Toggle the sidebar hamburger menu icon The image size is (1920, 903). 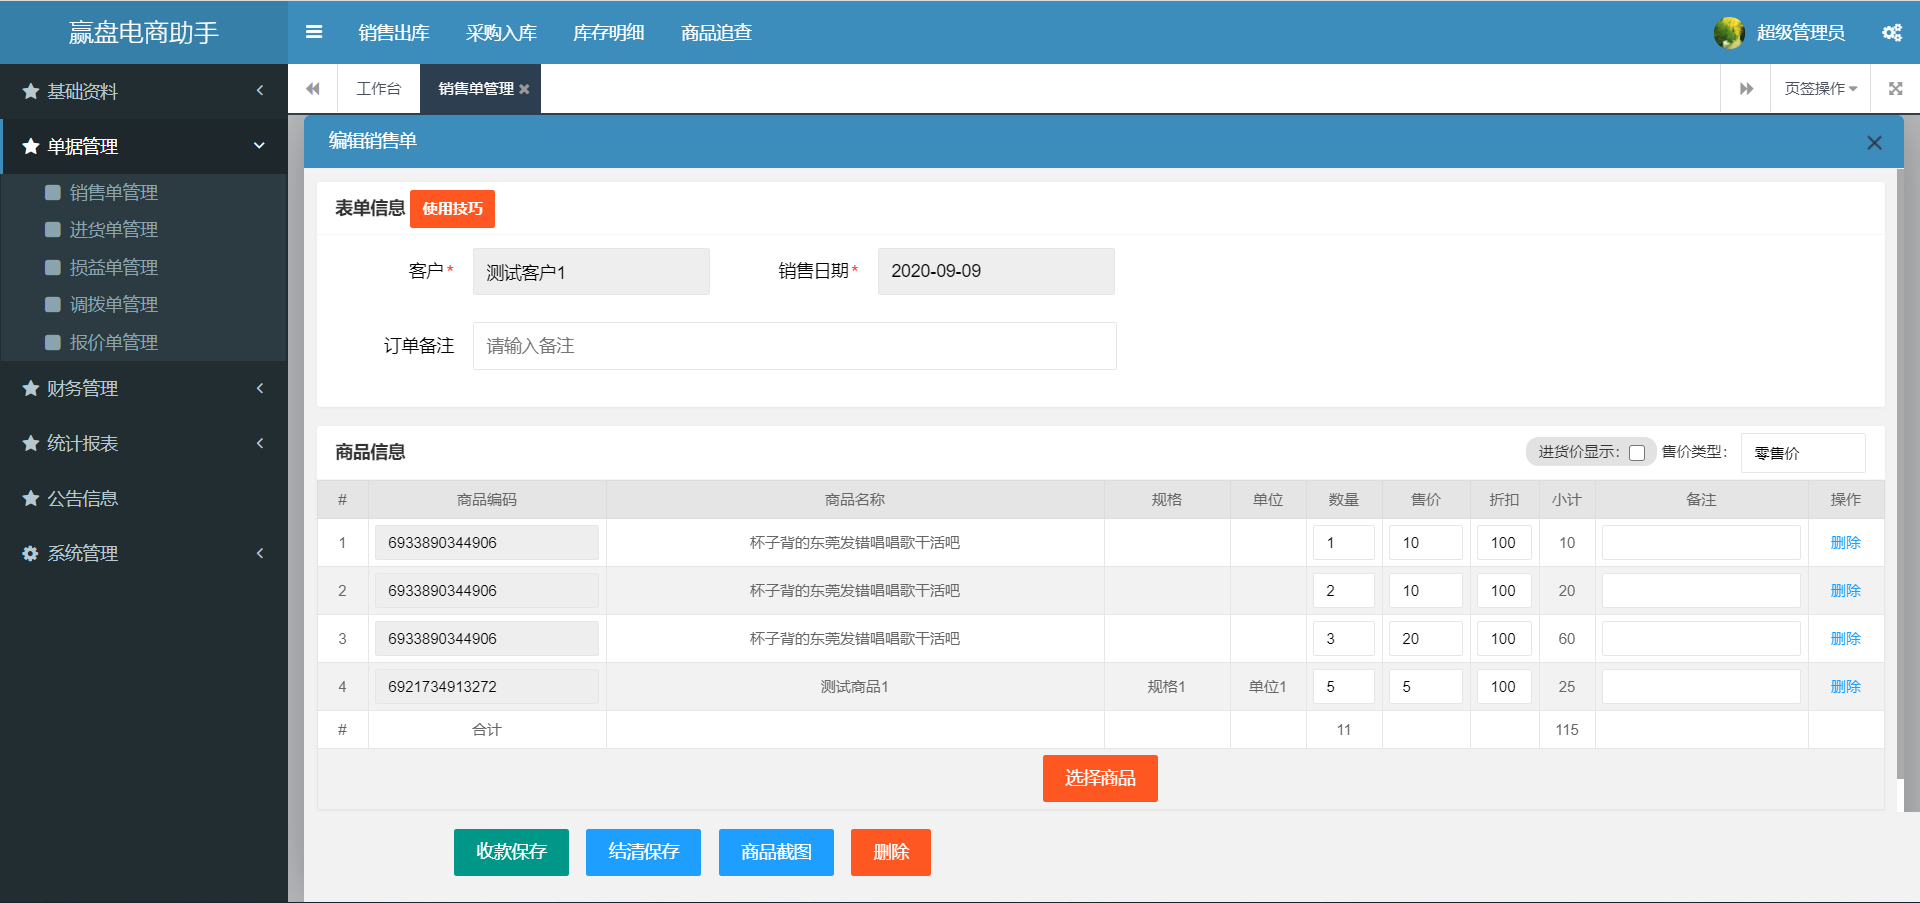coord(314,32)
